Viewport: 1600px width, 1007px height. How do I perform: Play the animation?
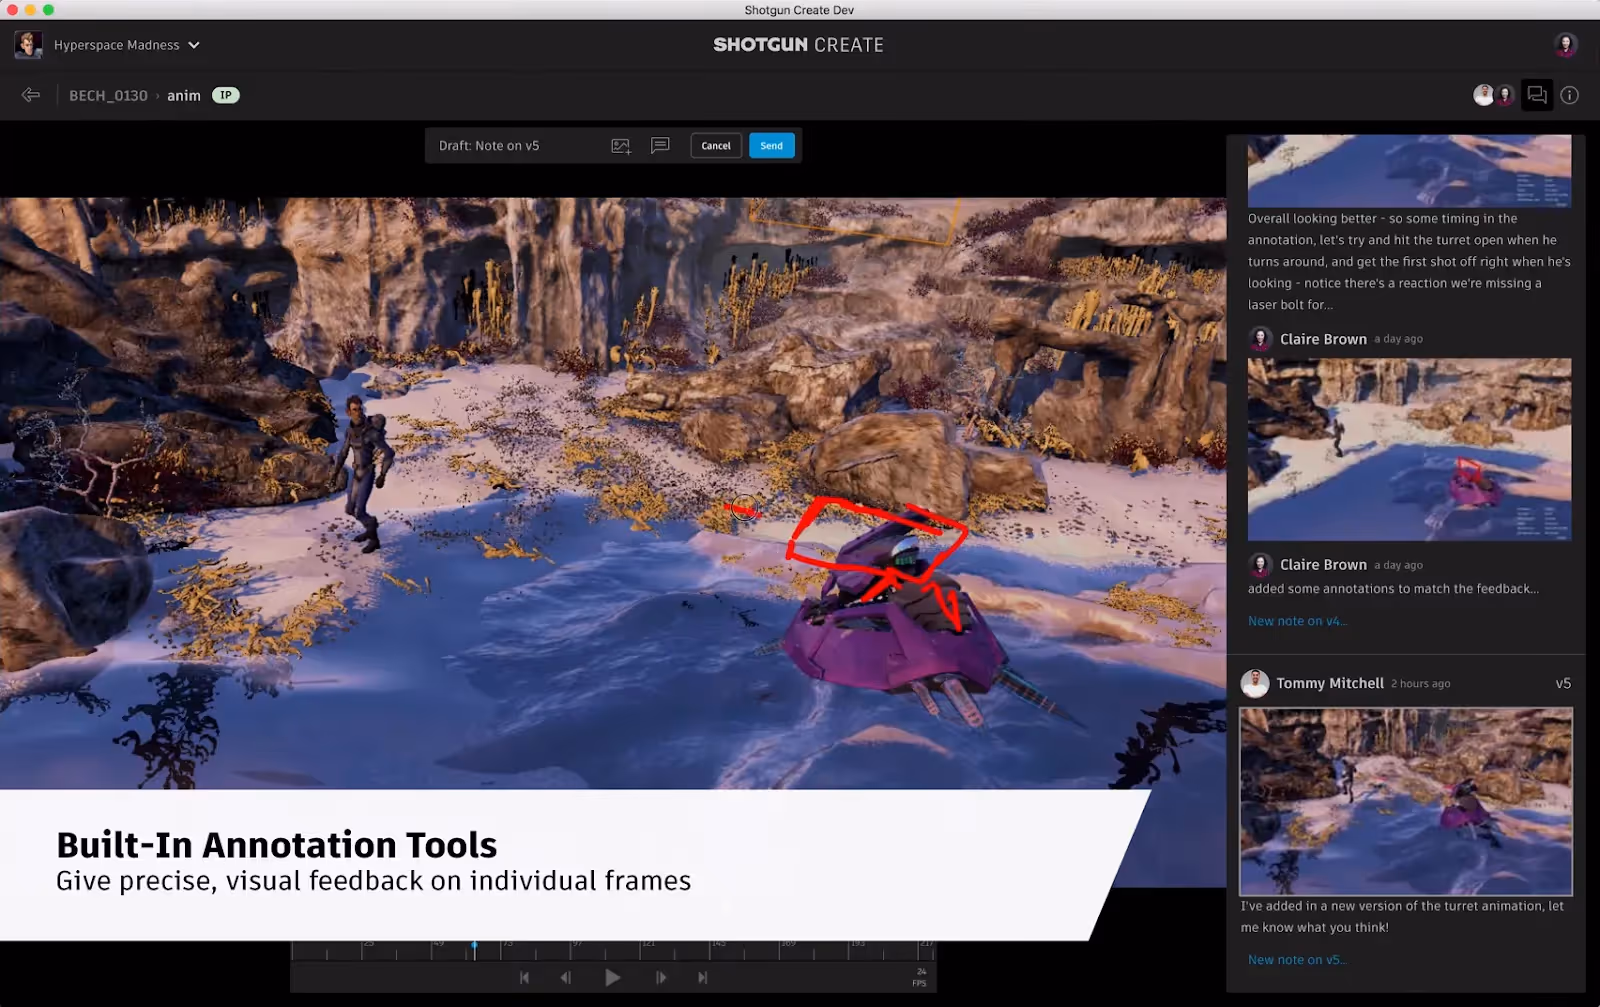pos(613,978)
